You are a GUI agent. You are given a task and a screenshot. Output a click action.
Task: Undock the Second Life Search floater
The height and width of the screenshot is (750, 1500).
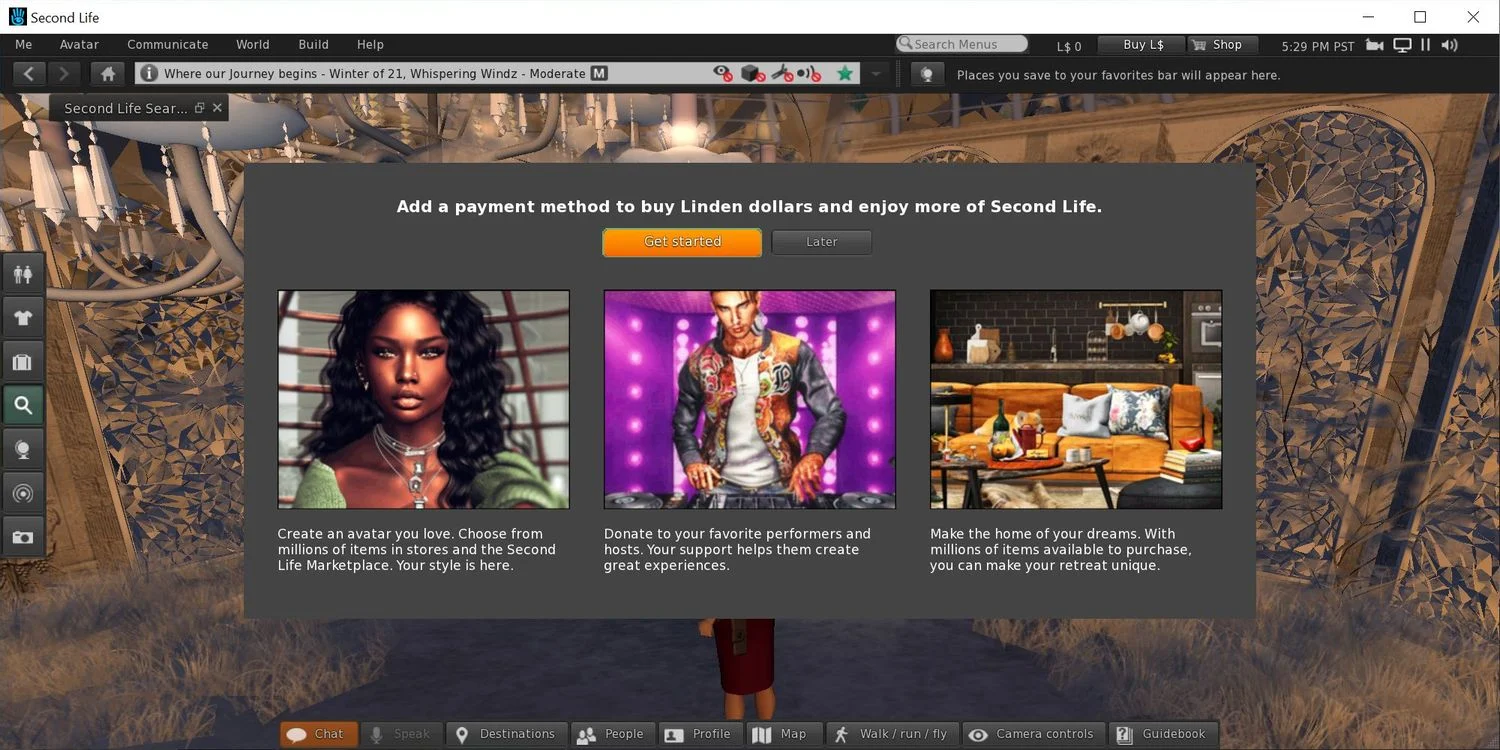click(x=200, y=108)
